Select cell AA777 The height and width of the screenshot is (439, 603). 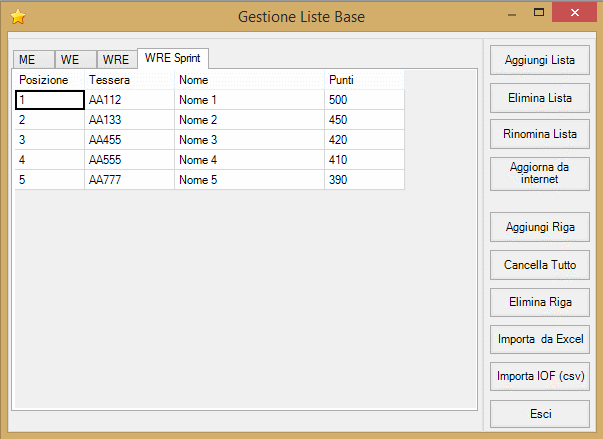pos(129,180)
